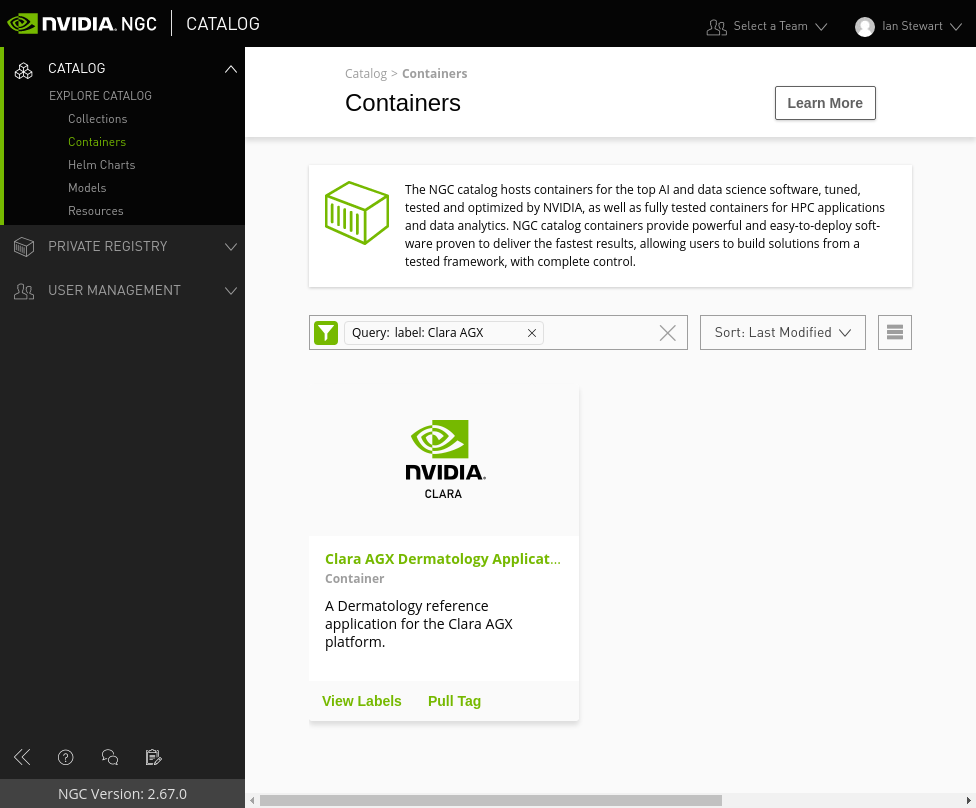
Task: Collapse the Catalog sidebar section
Action: [x=230, y=69]
